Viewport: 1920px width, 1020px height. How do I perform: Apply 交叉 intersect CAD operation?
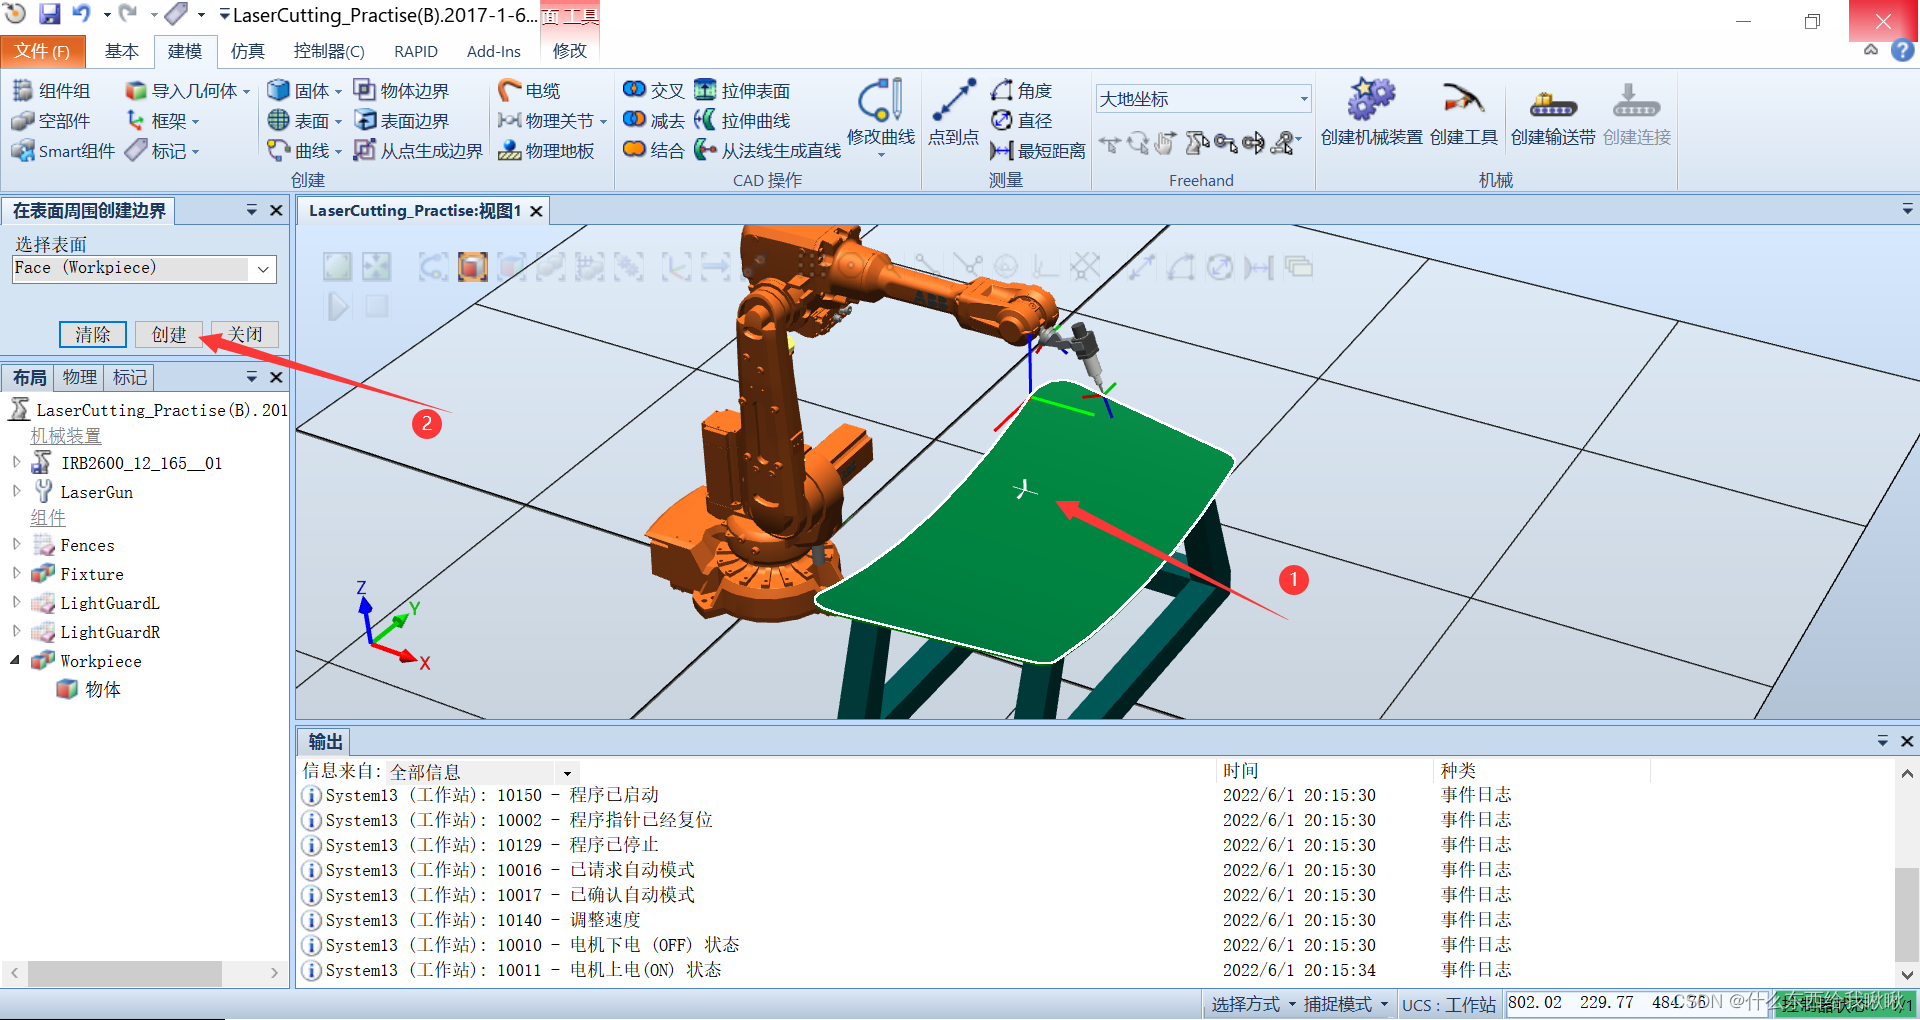pos(653,91)
